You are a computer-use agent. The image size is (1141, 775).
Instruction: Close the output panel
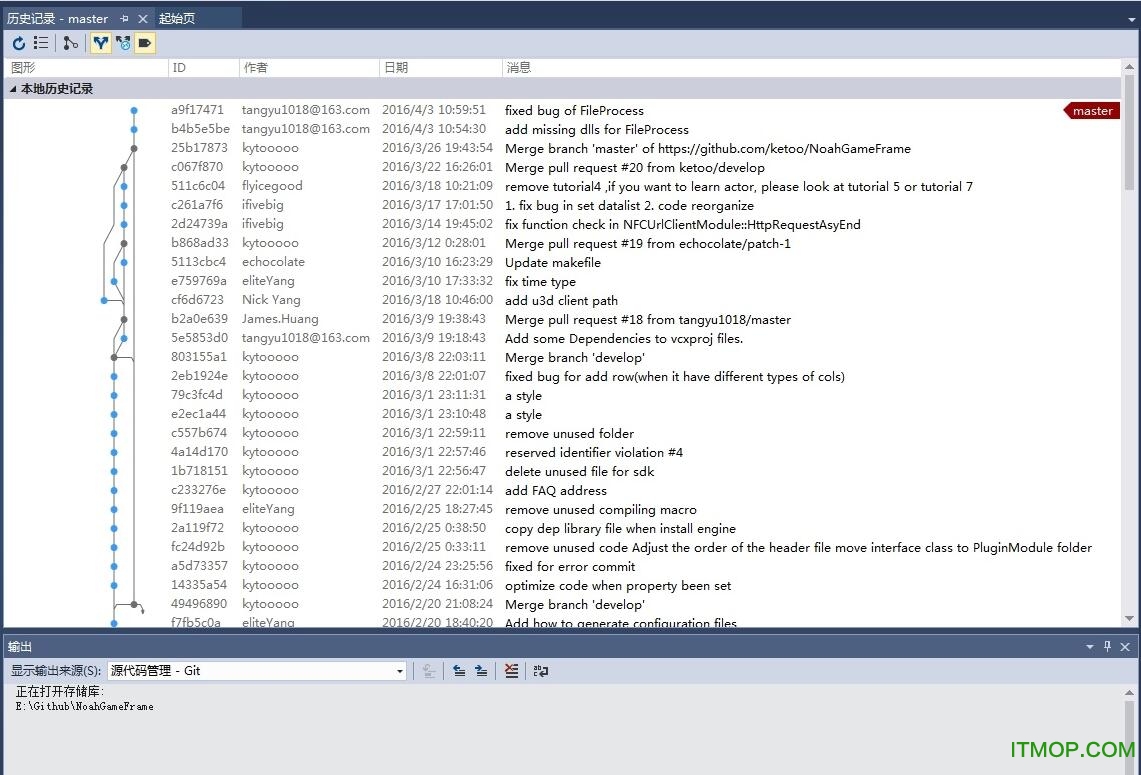1125,646
